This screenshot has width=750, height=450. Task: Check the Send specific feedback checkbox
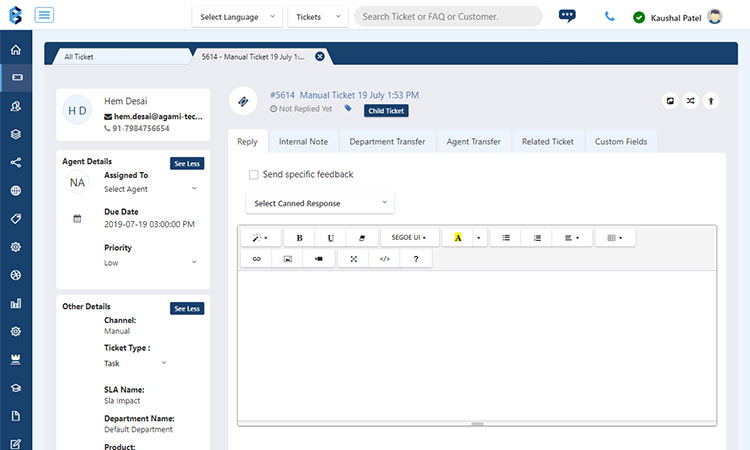coord(254,175)
